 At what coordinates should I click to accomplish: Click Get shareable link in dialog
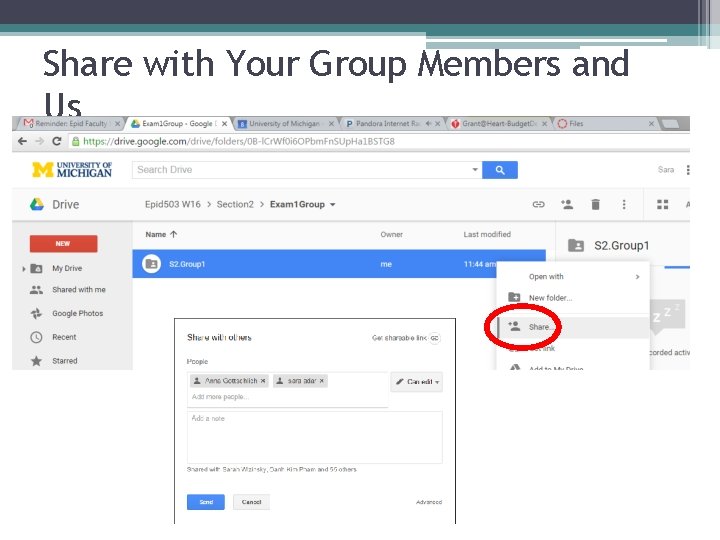406,338
